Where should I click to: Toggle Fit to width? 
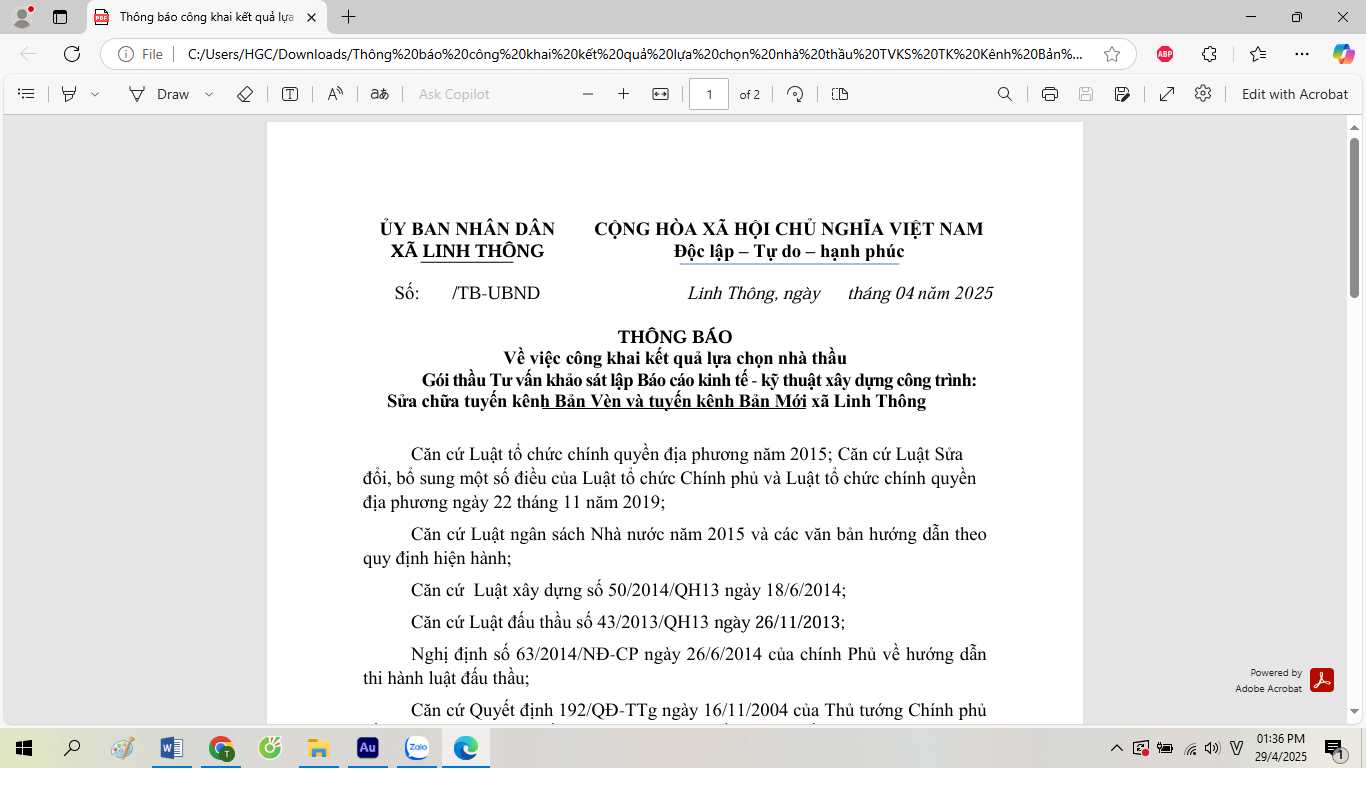(x=660, y=94)
